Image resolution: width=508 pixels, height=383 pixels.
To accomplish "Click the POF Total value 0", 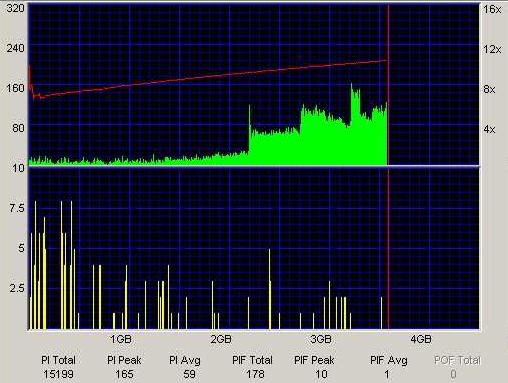I will (x=453, y=374).
